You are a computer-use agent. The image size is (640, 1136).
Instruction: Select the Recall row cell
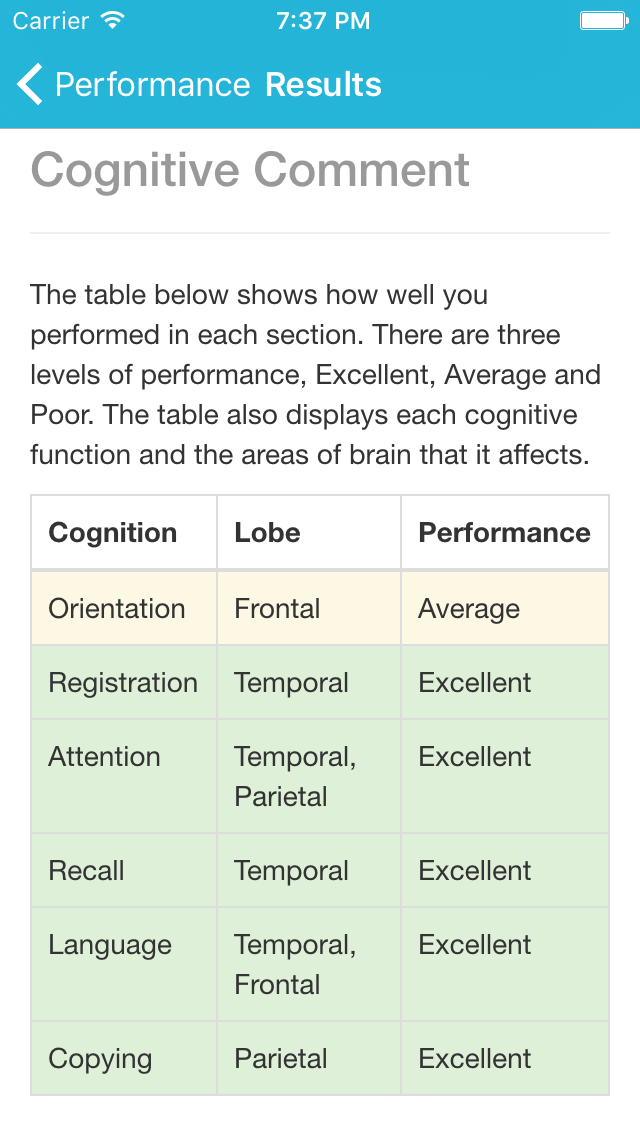click(87, 871)
